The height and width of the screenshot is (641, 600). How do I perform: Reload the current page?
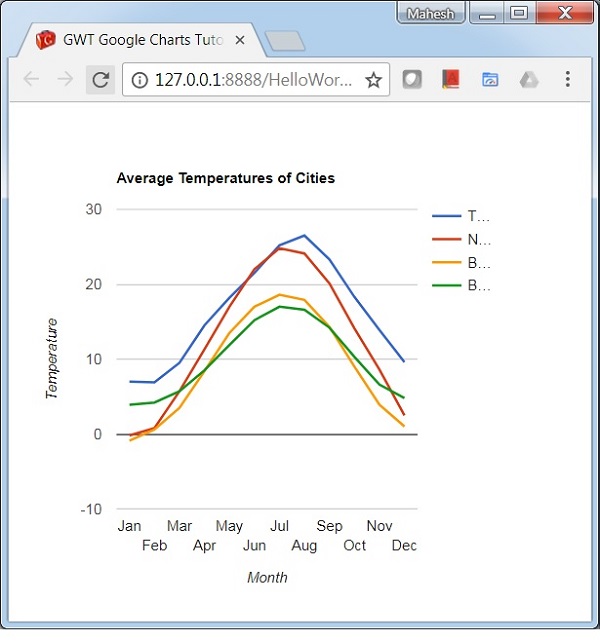[x=100, y=80]
